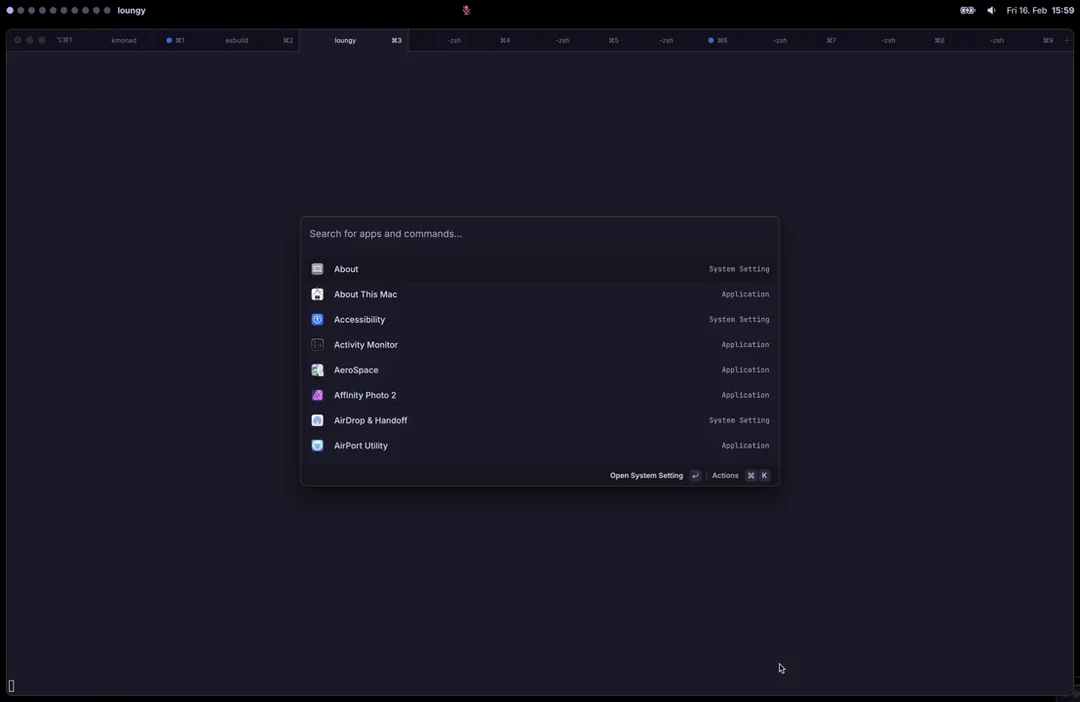Click the About This Mac icon

point(317,294)
